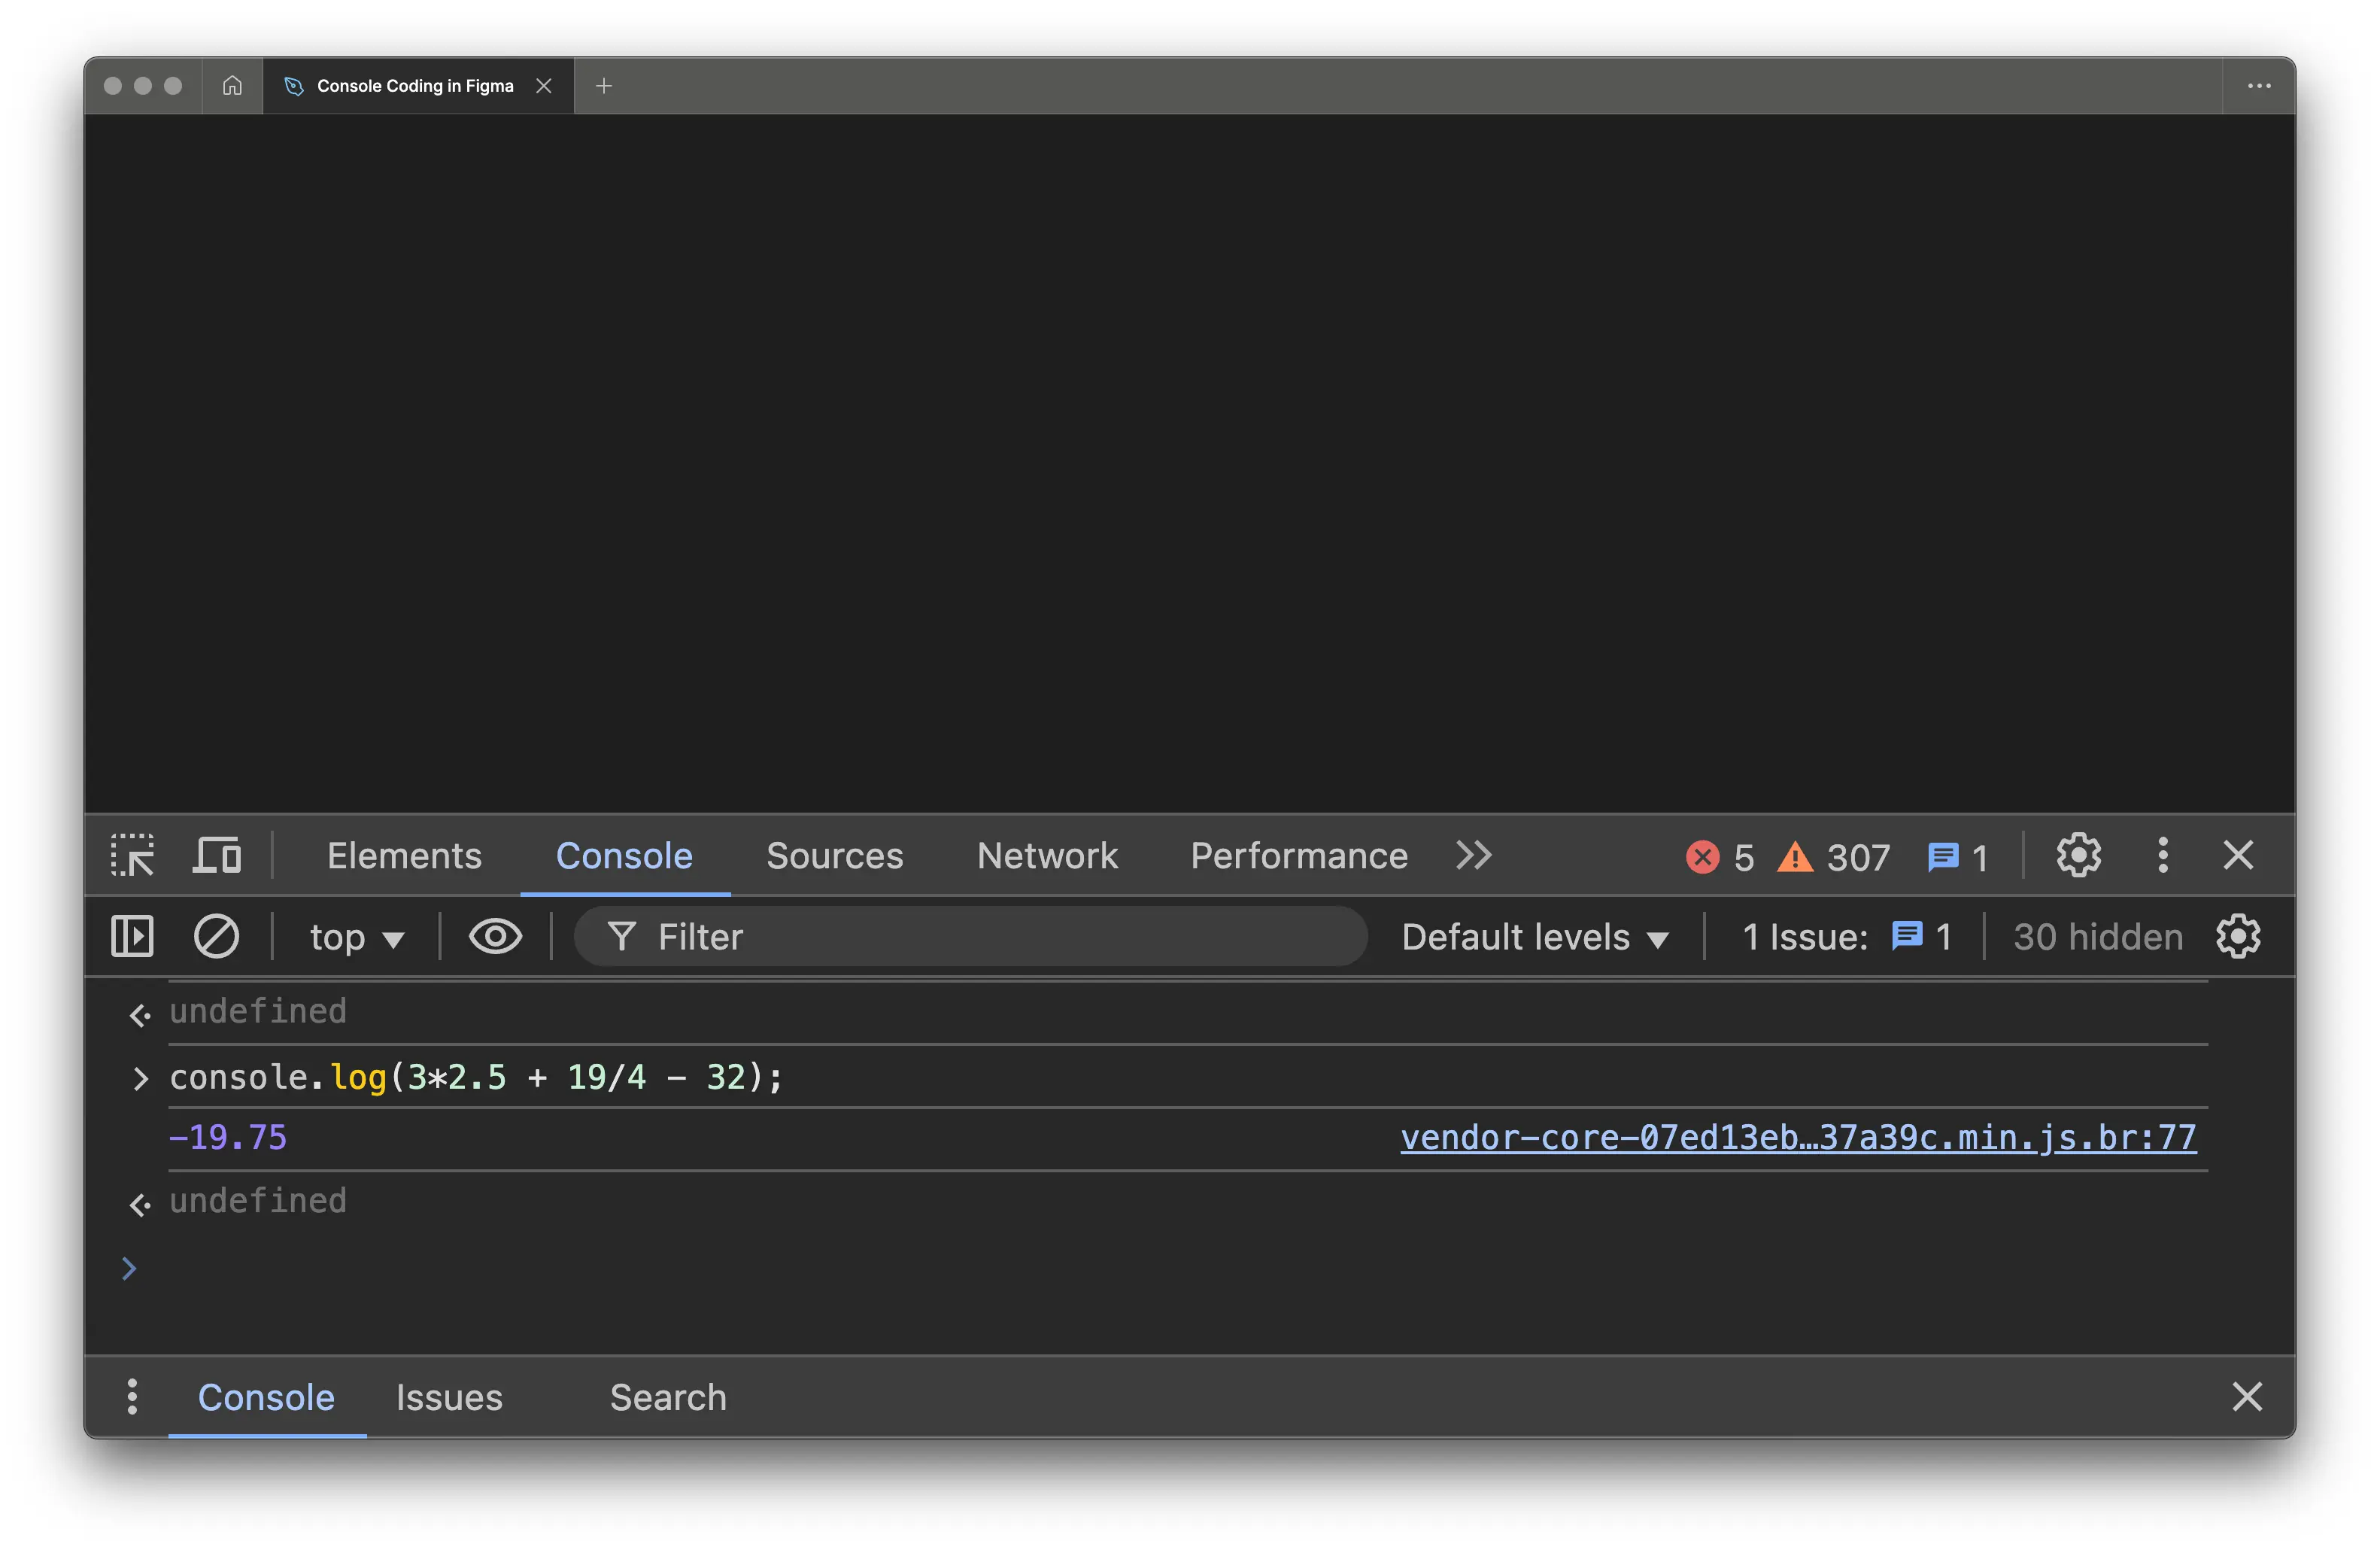Switch to the Sources tab
The height and width of the screenshot is (1550, 2380).
pyautogui.click(x=834, y=856)
